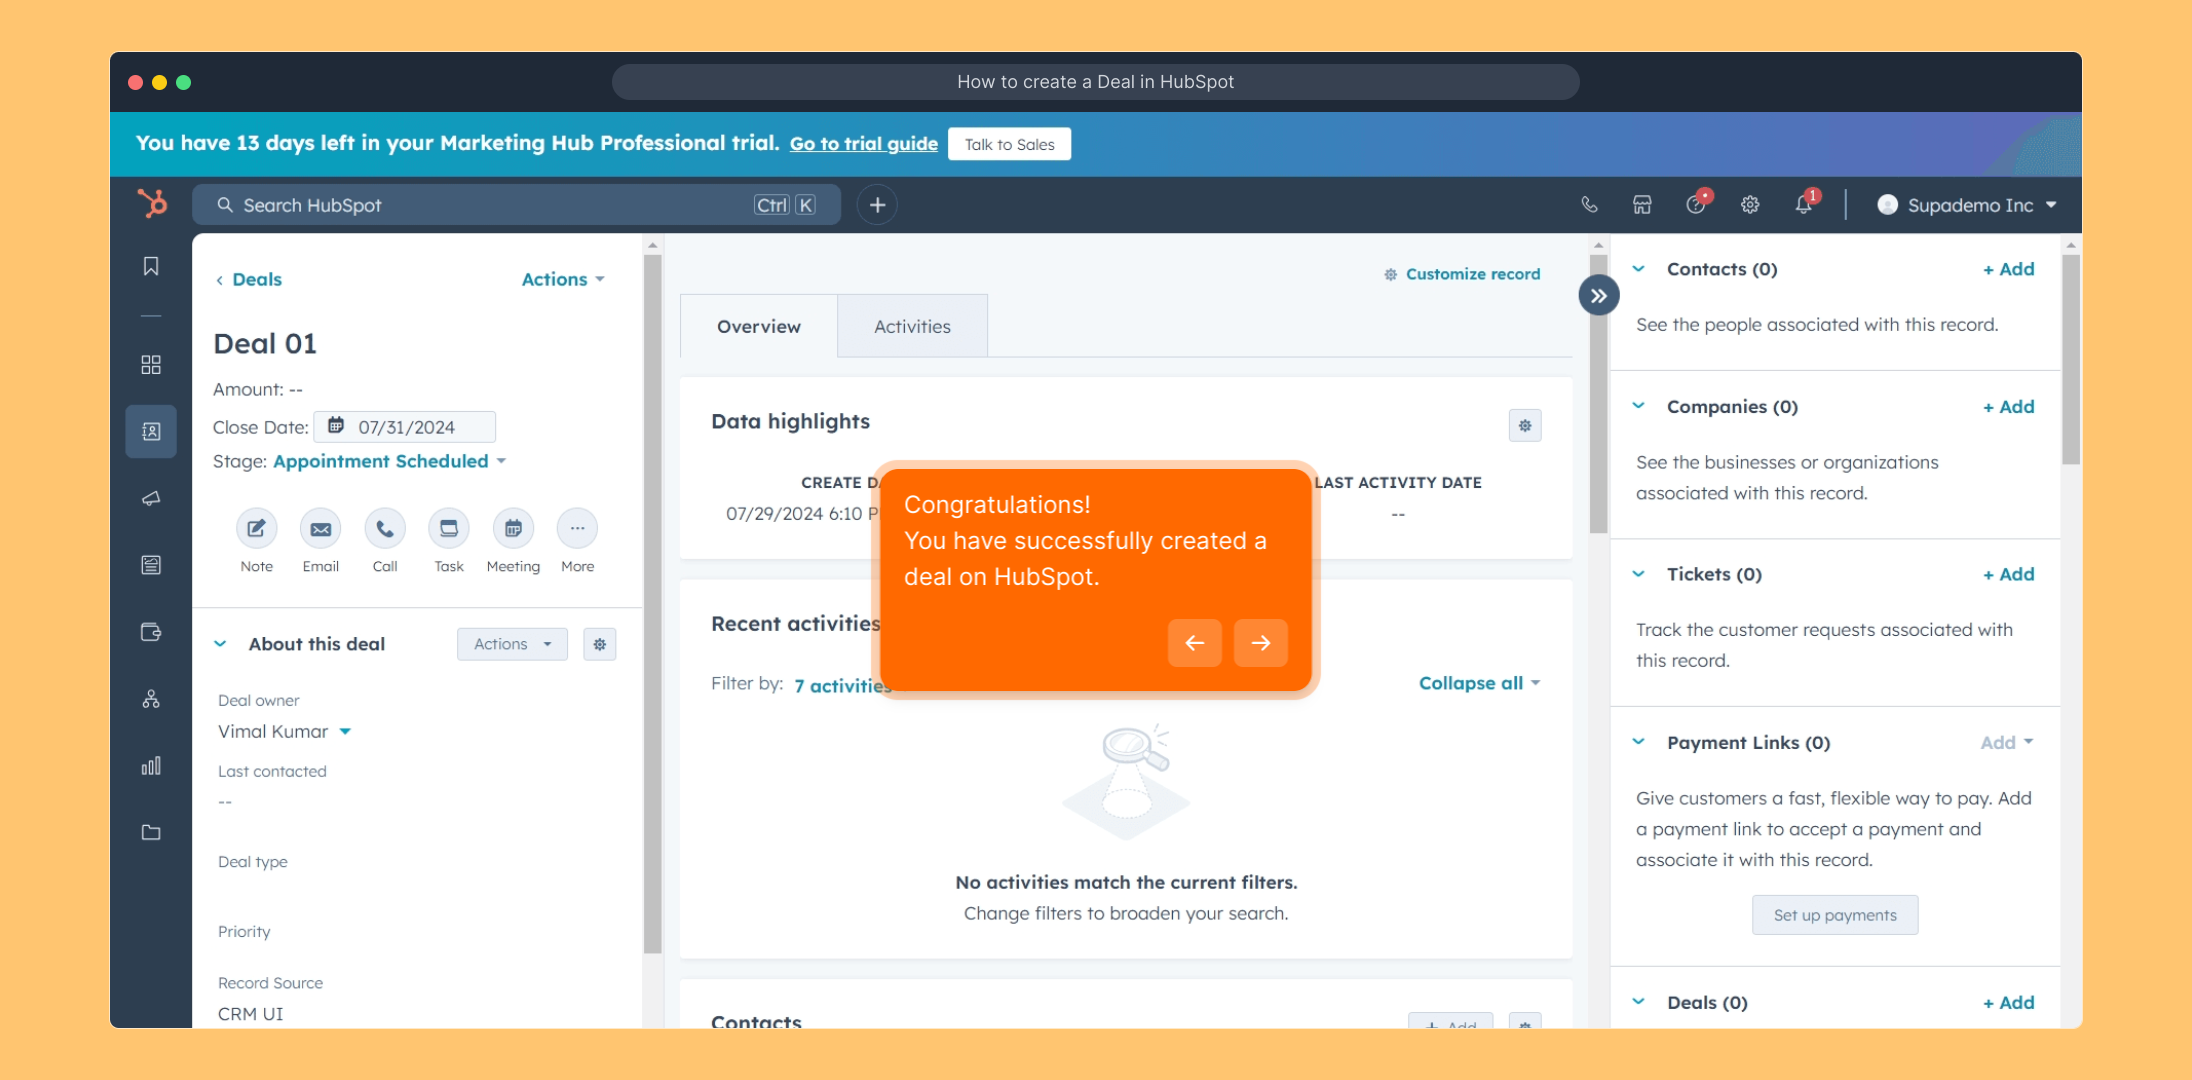Image resolution: width=2192 pixels, height=1080 pixels.
Task: Open notifications bell icon
Action: (x=1803, y=205)
